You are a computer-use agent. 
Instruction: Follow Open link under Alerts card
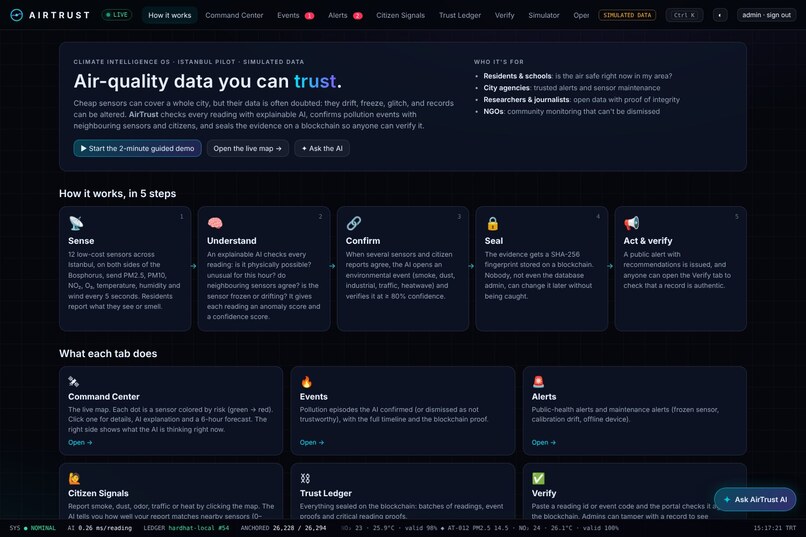click(x=544, y=442)
